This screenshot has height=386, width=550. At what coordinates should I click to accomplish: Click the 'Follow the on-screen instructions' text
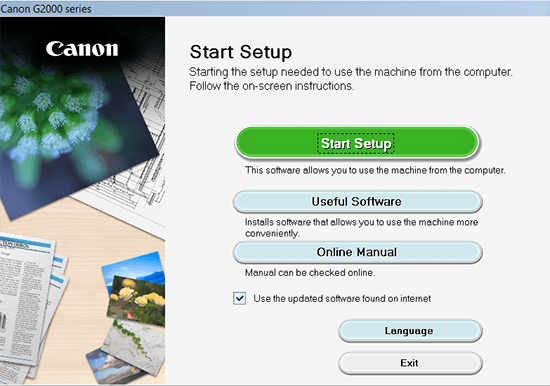click(271, 86)
